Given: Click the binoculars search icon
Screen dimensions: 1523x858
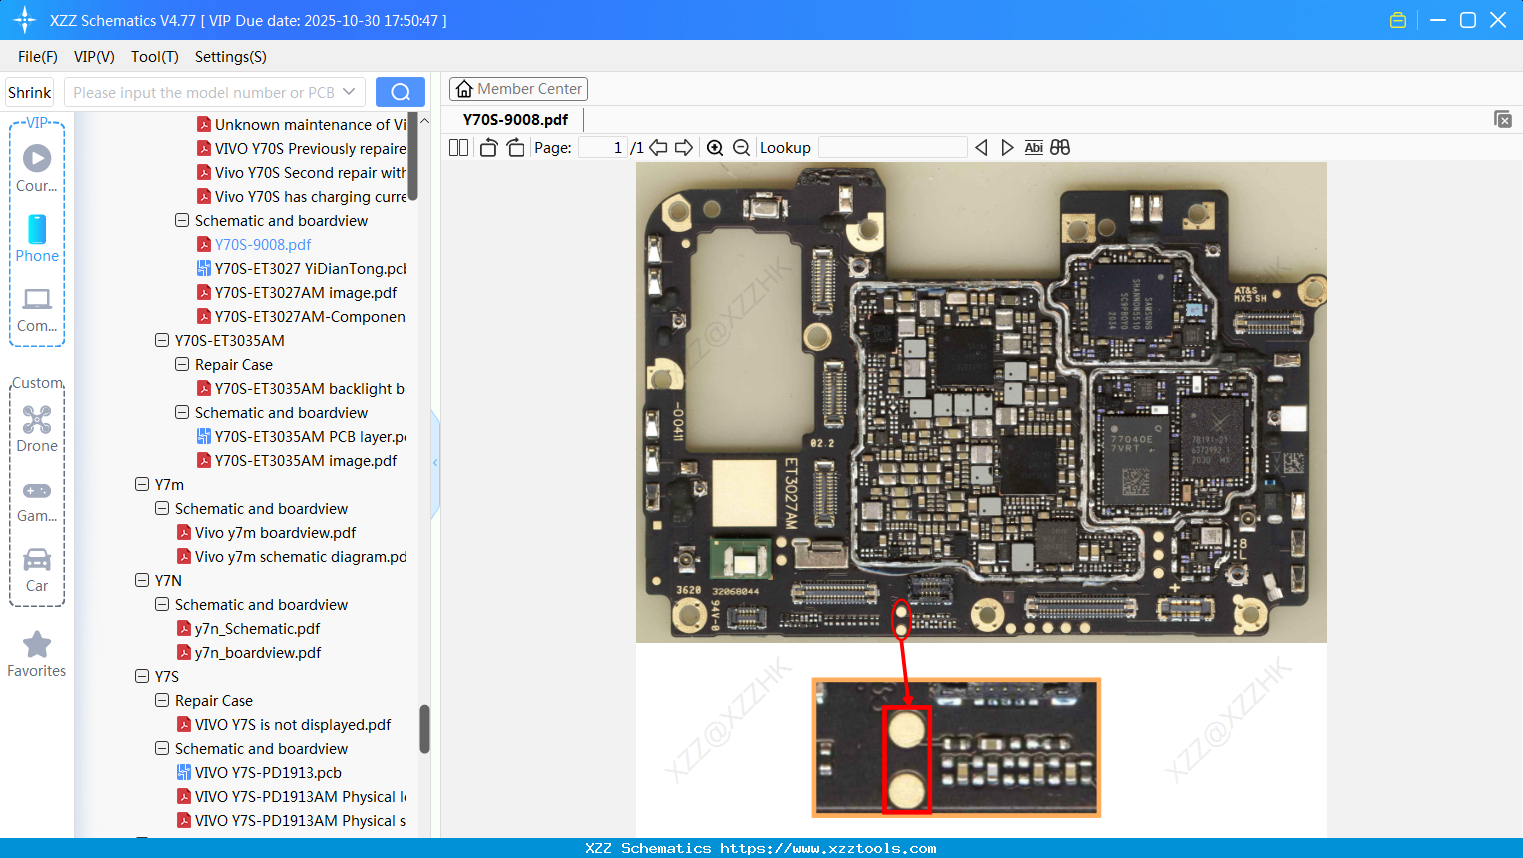Looking at the screenshot, I should pyautogui.click(x=1060, y=148).
